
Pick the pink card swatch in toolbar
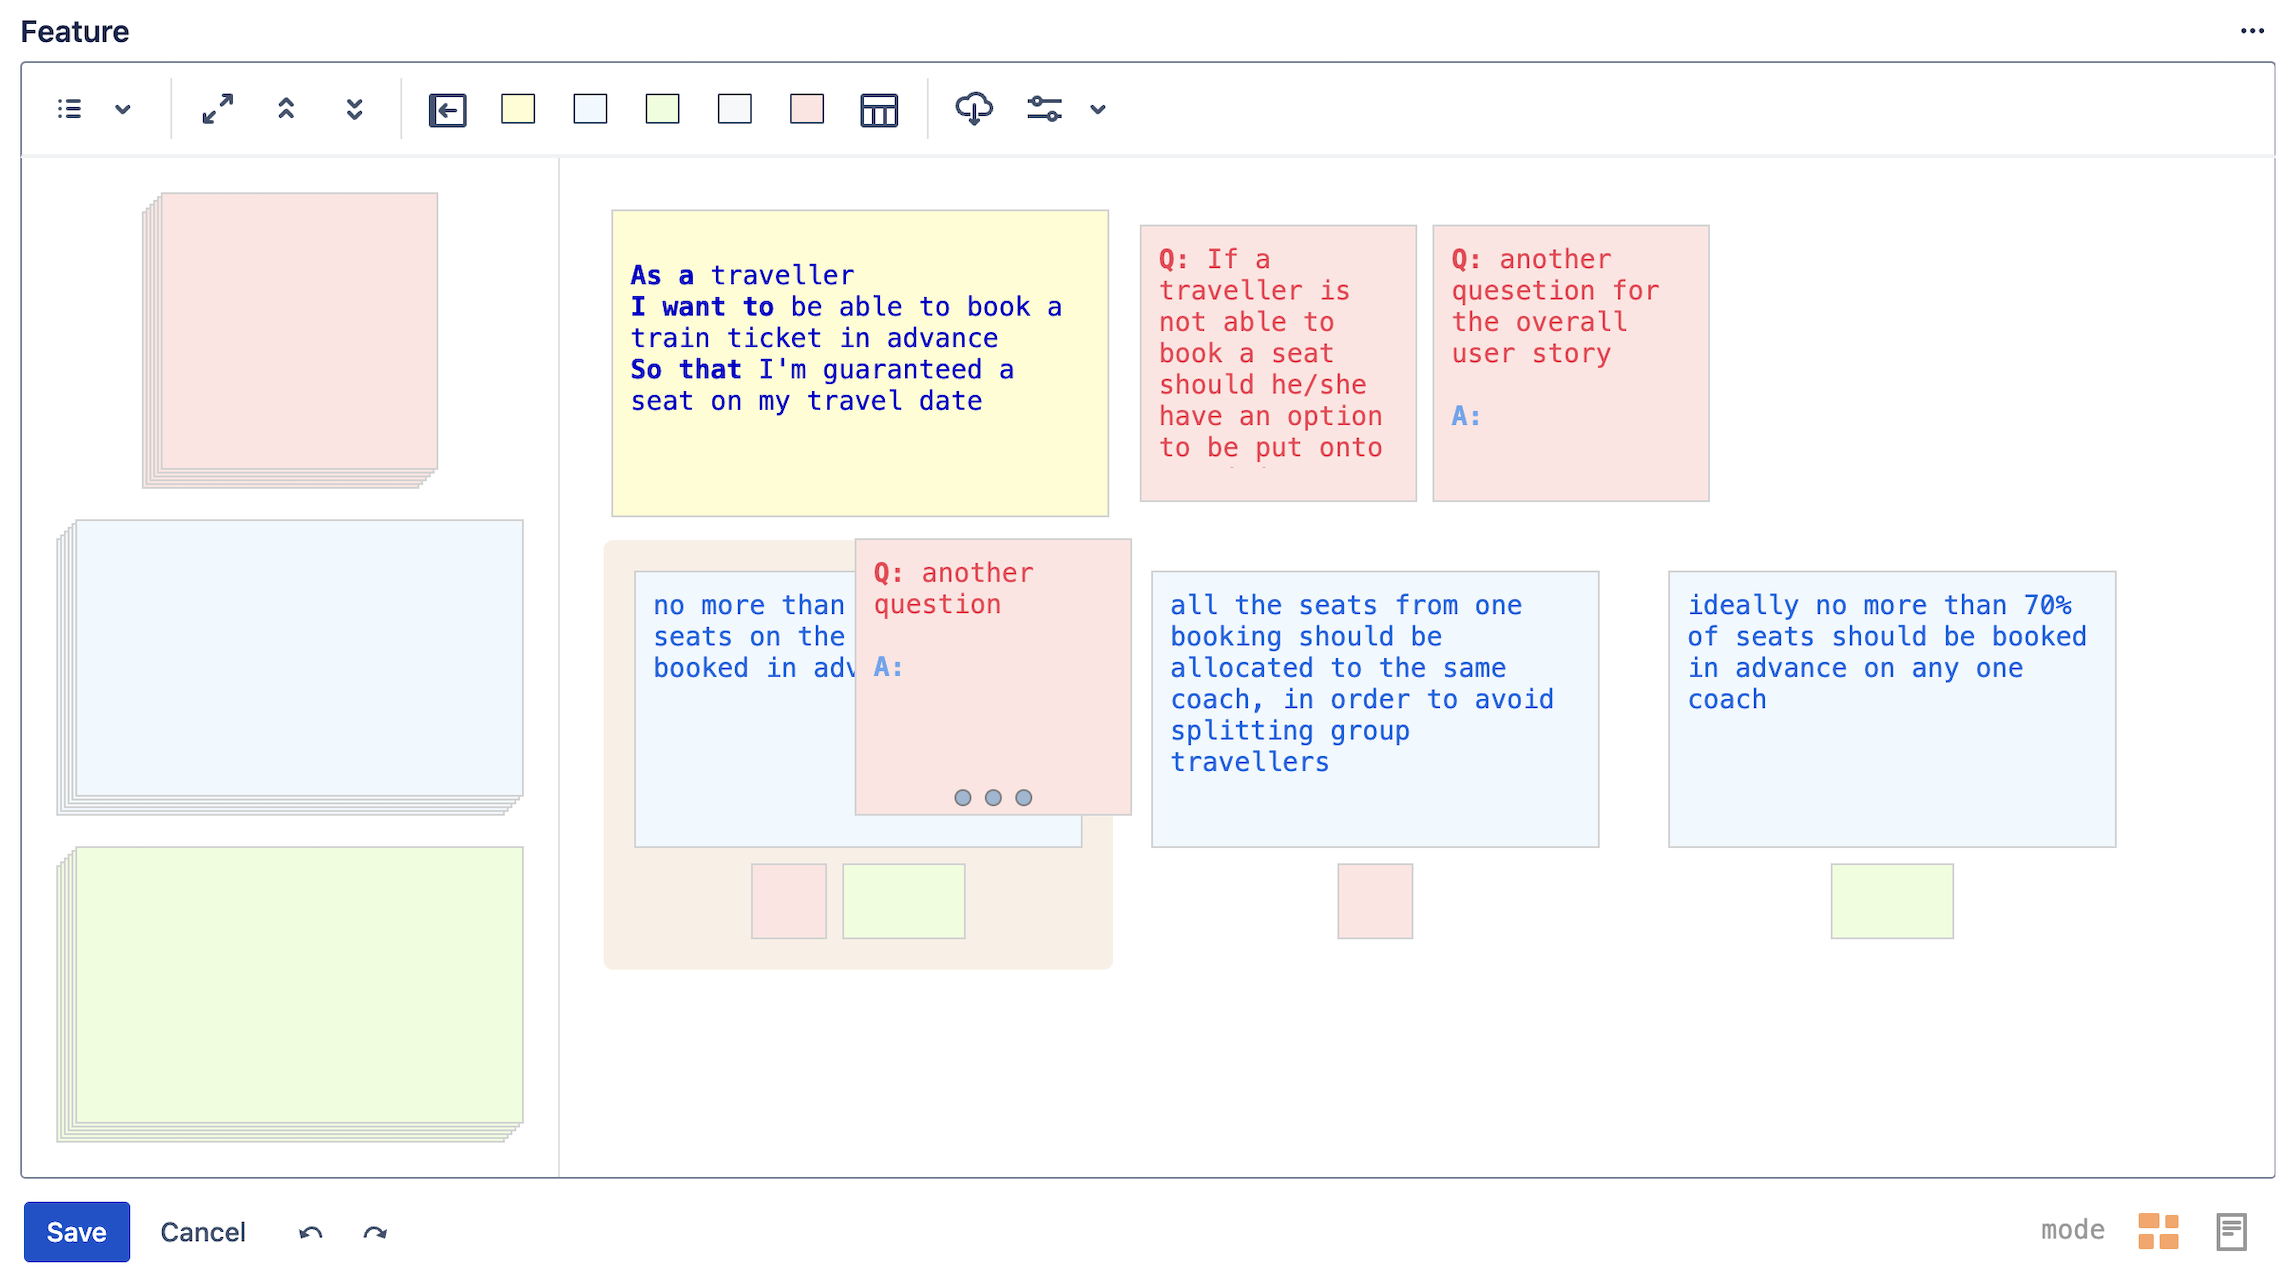click(x=806, y=109)
